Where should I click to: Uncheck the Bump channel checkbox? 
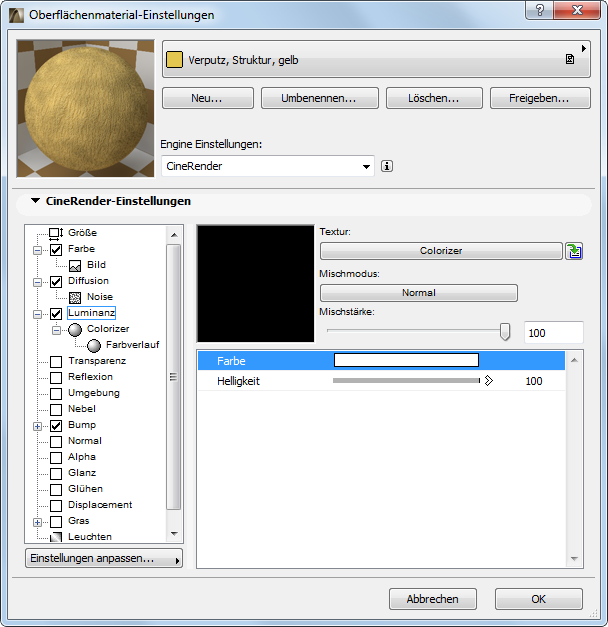point(56,426)
